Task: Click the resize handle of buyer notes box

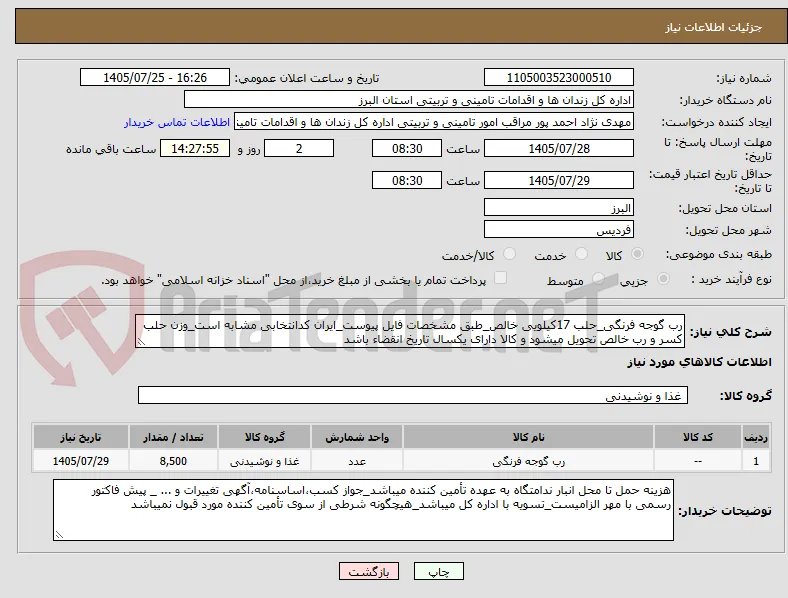Action: point(59,535)
